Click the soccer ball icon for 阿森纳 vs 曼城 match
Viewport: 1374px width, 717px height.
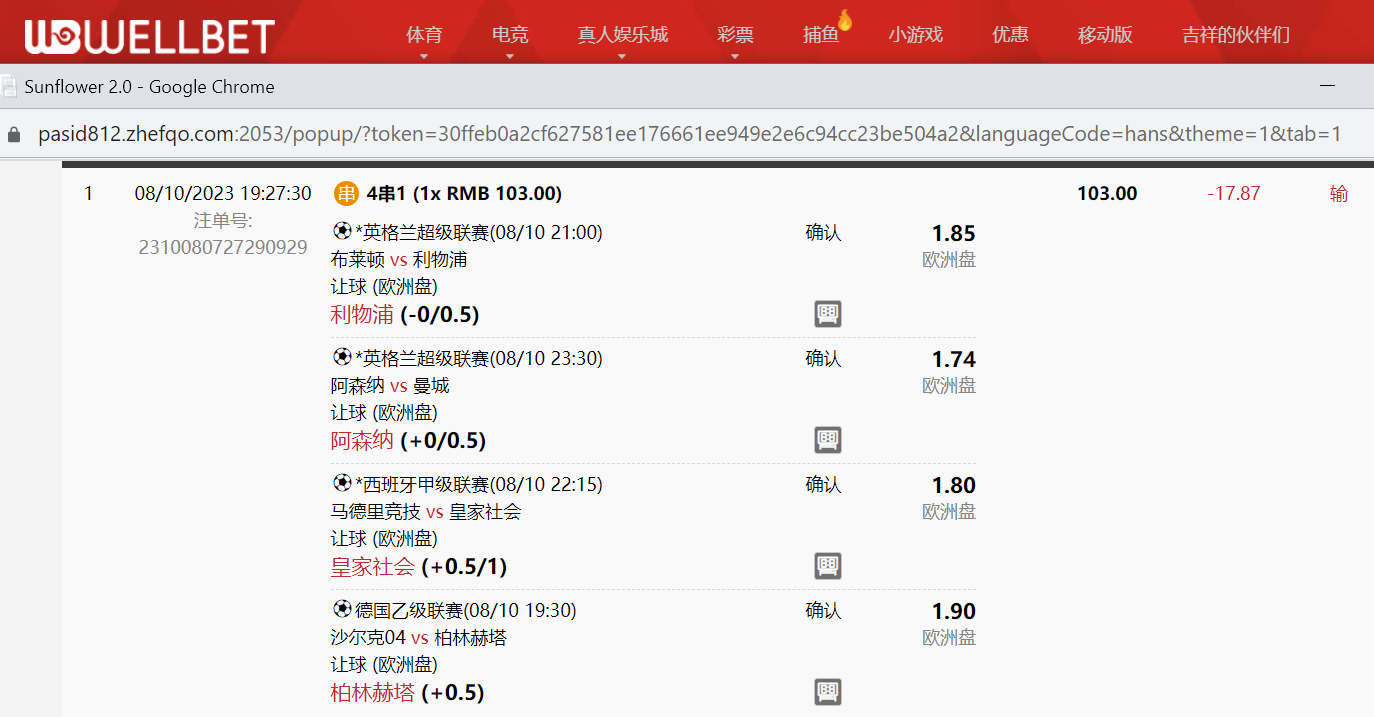tap(342, 358)
